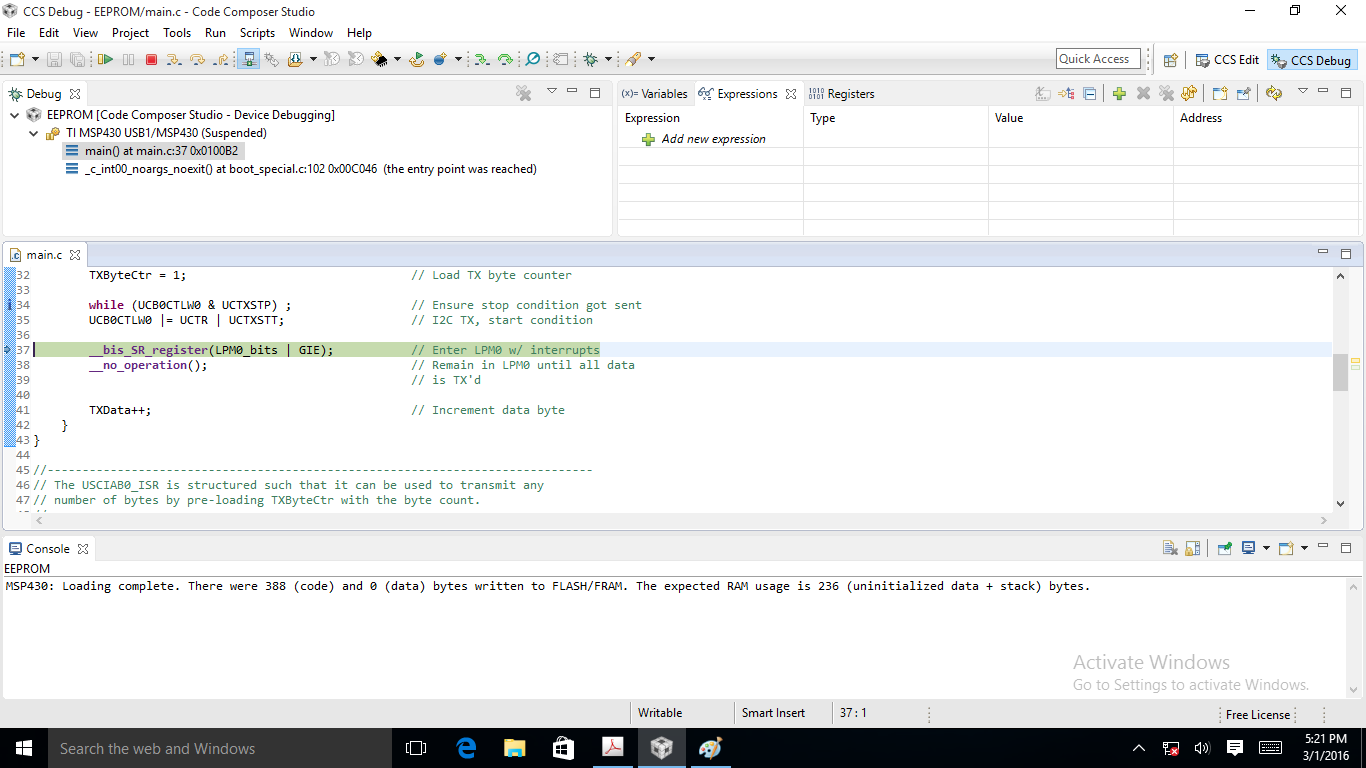Toggle the Connect Target button
This screenshot has height=768, width=1366.
click(x=248, y=60)
